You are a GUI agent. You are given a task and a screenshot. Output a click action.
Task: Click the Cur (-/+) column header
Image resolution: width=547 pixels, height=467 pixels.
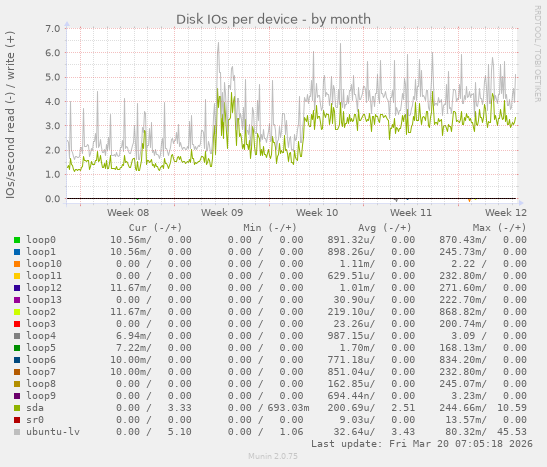pos(155,228)
